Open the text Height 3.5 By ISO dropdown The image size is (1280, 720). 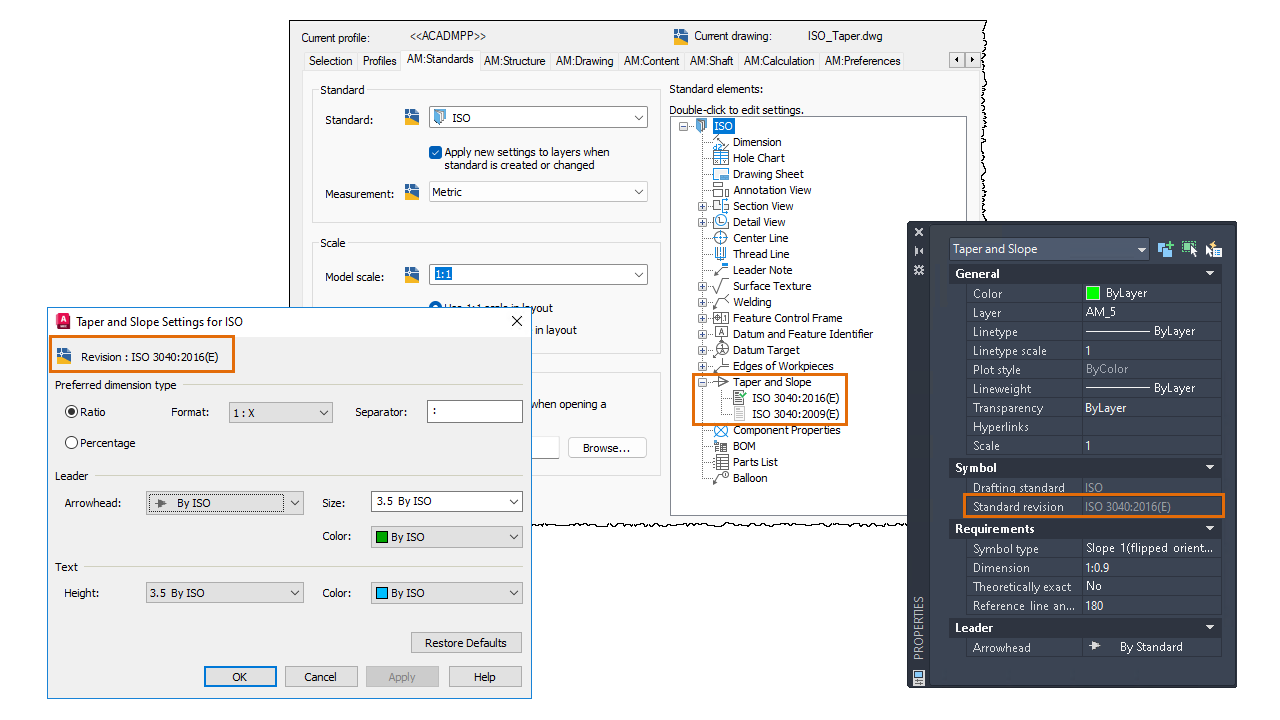tap(224, 593)
